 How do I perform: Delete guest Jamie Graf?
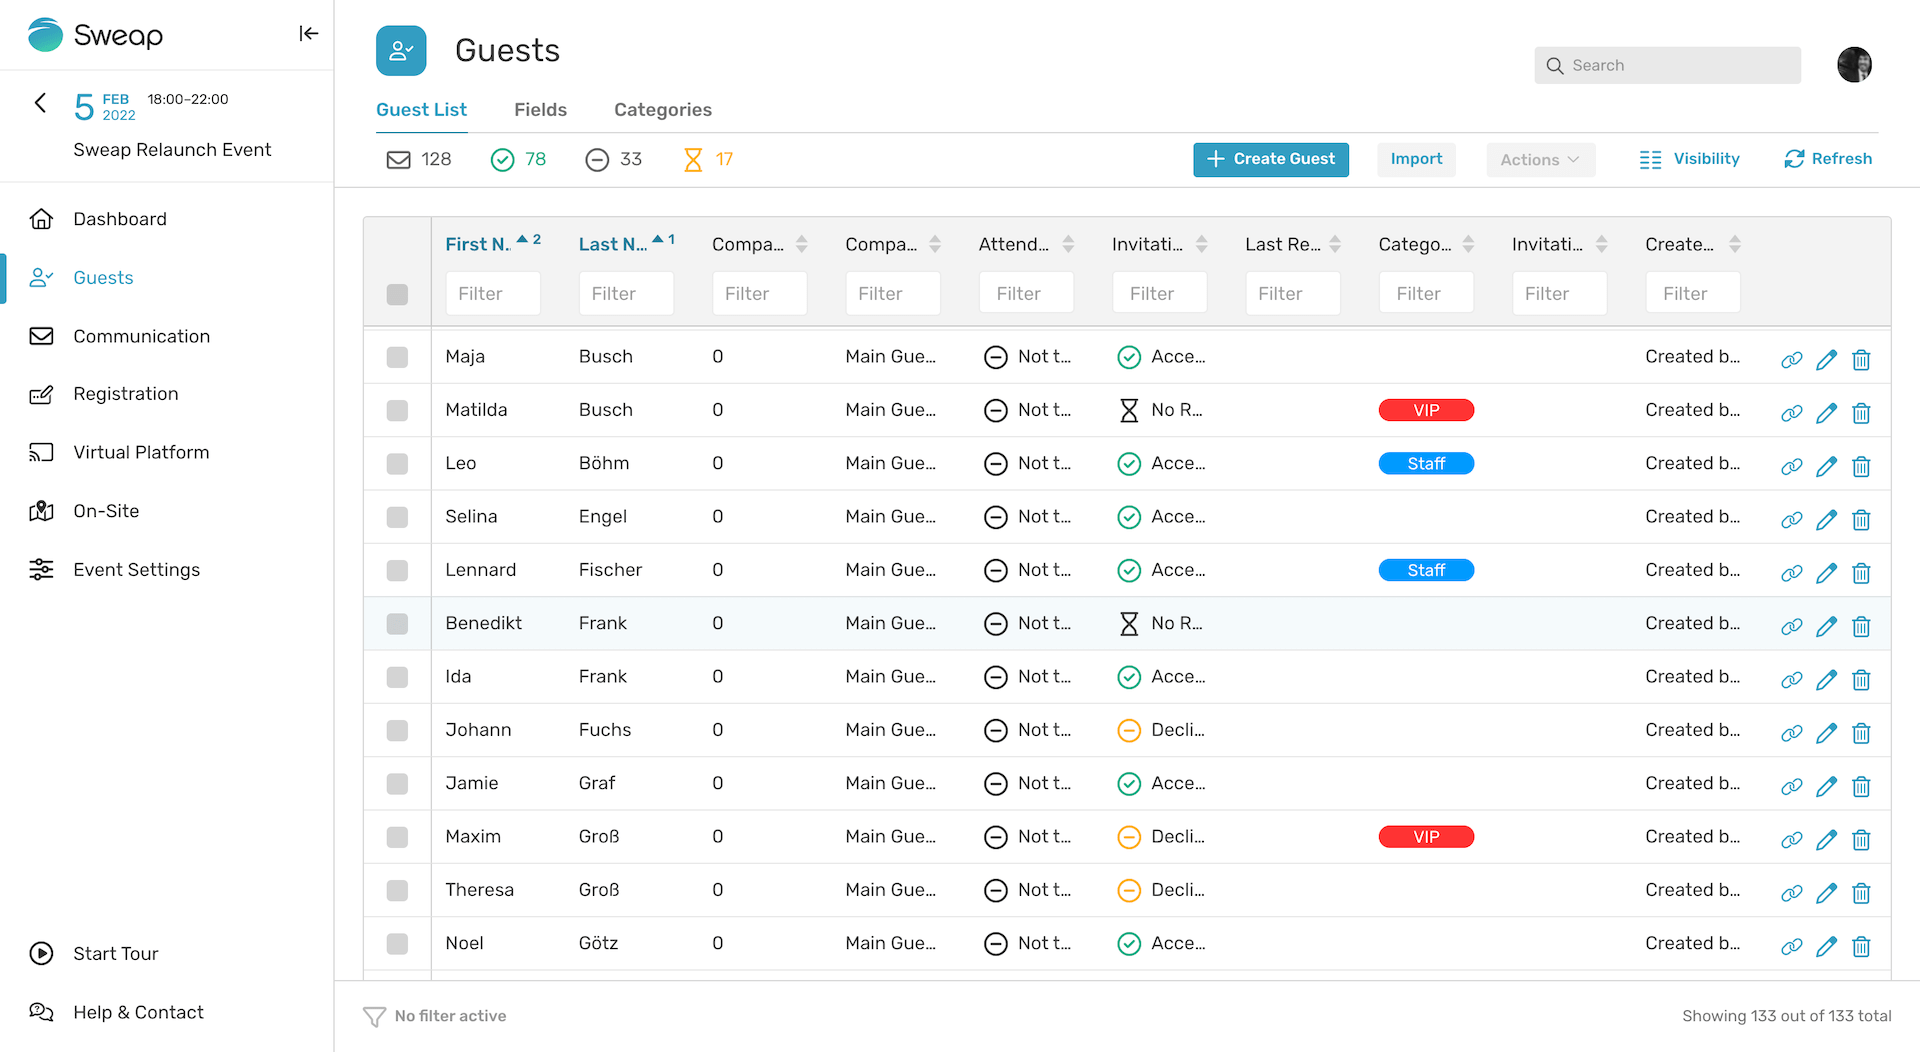1861,787
